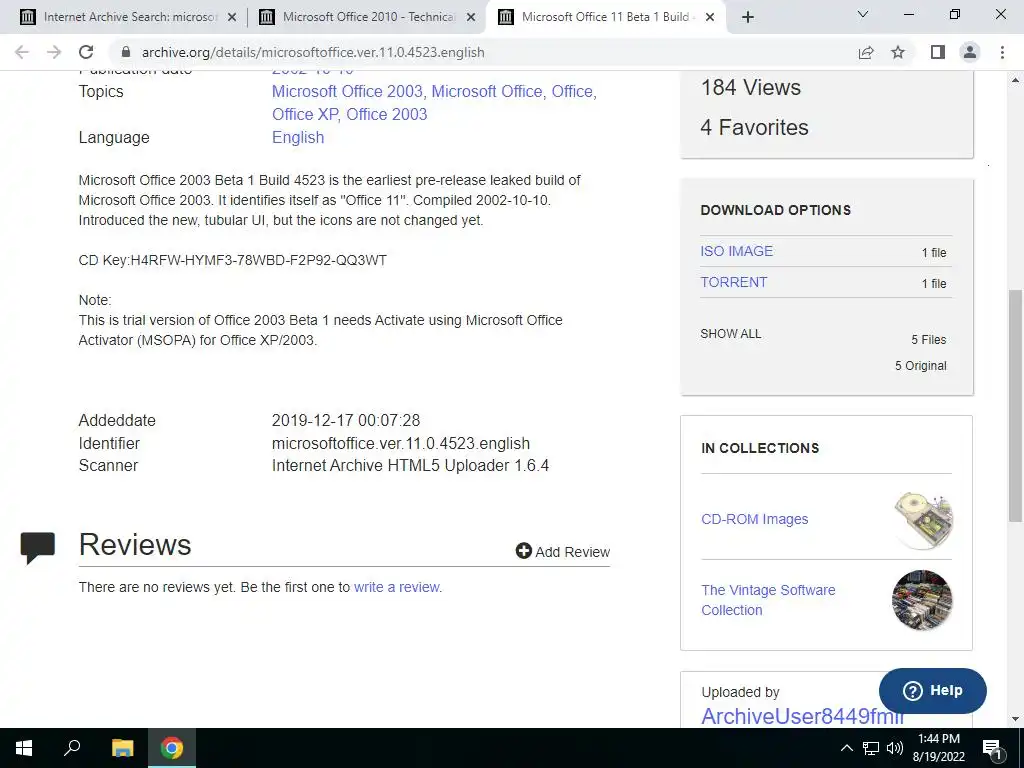The height and width of the screenshot is (768, 1024).
Task: Click the Vintage Software Collection thumbnail
Action: point(922,600)
